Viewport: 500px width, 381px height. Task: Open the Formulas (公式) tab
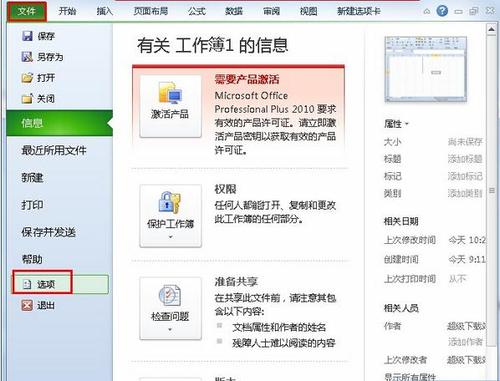(x=197, y=11)
